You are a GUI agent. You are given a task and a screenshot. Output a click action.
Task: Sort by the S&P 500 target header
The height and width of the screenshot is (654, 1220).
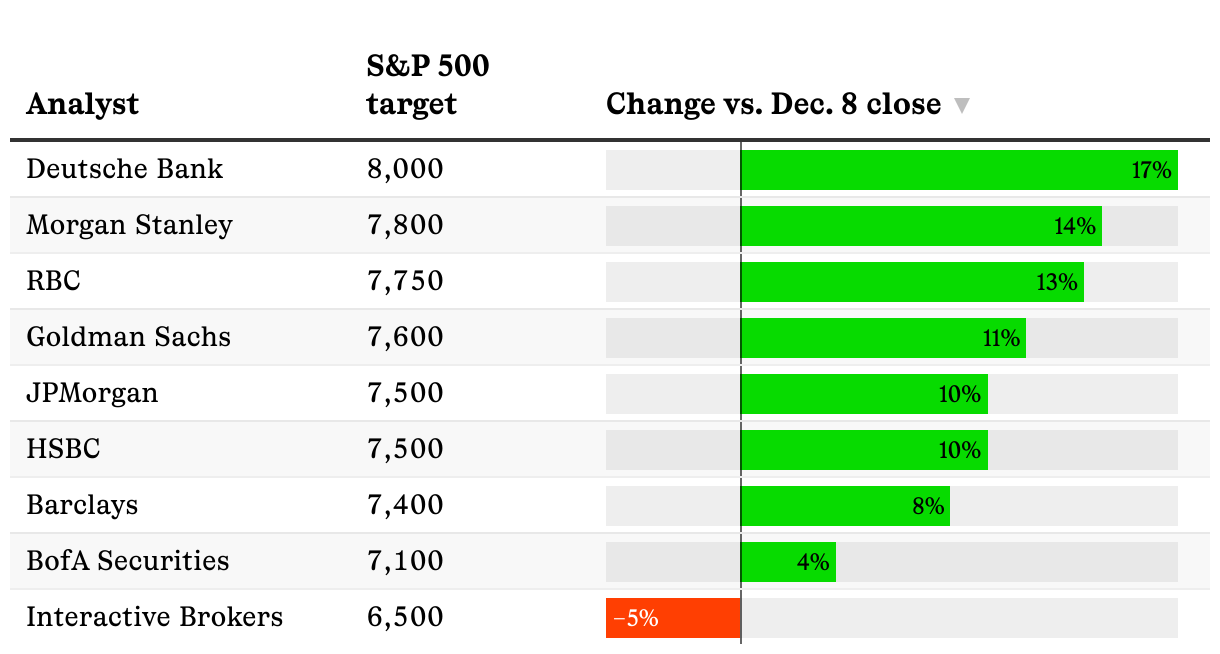click(428, 86)
